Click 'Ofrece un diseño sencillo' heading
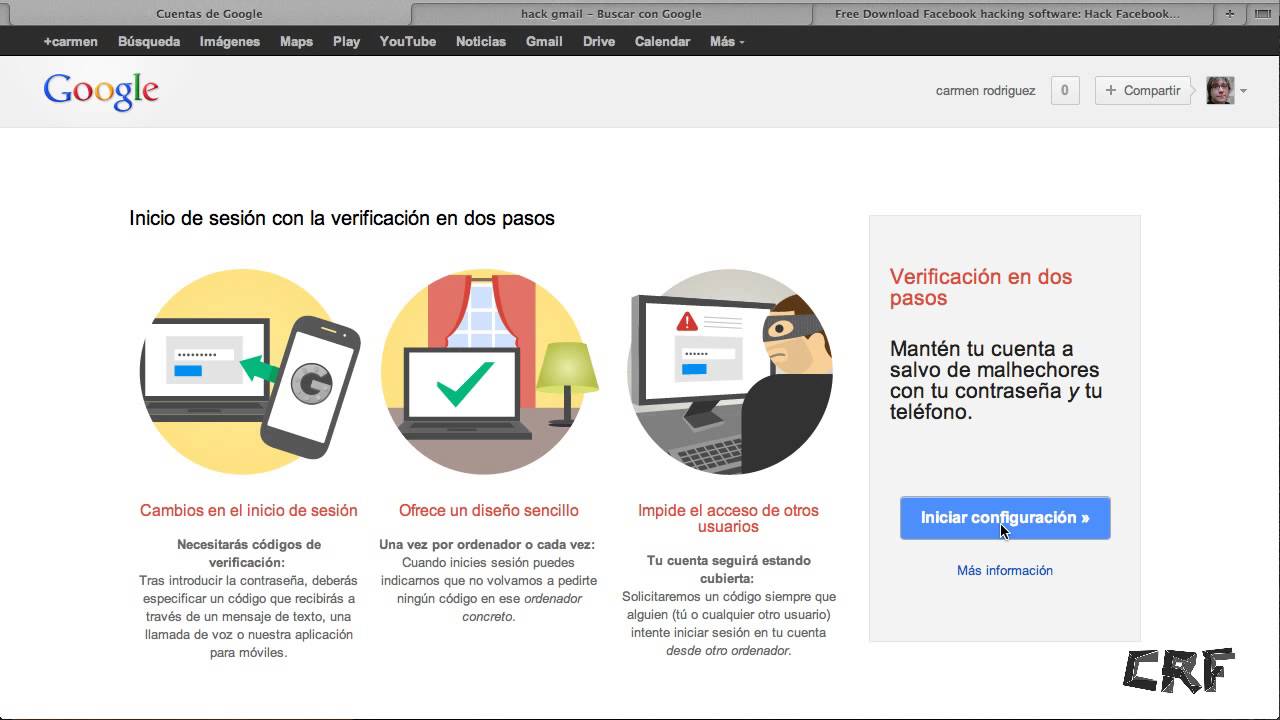 tap(489, 510)
